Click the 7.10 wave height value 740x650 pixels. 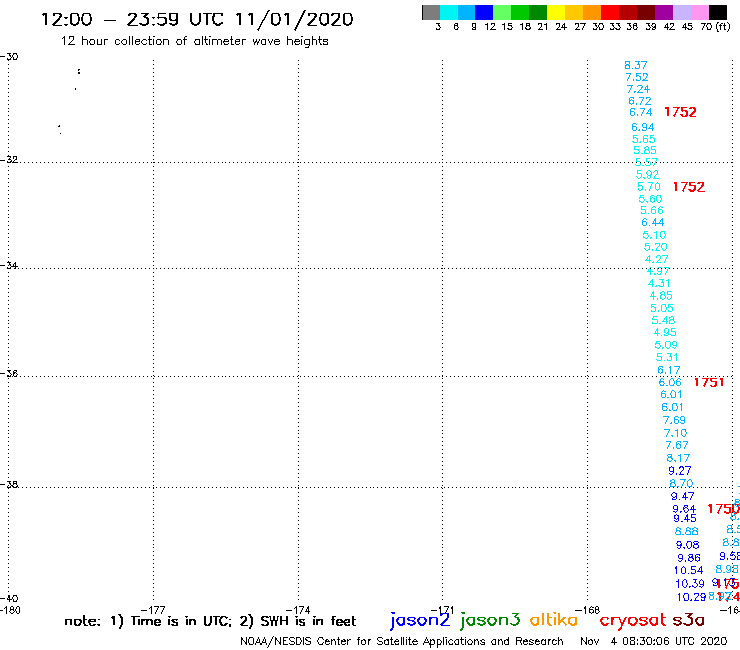point(675,433)
